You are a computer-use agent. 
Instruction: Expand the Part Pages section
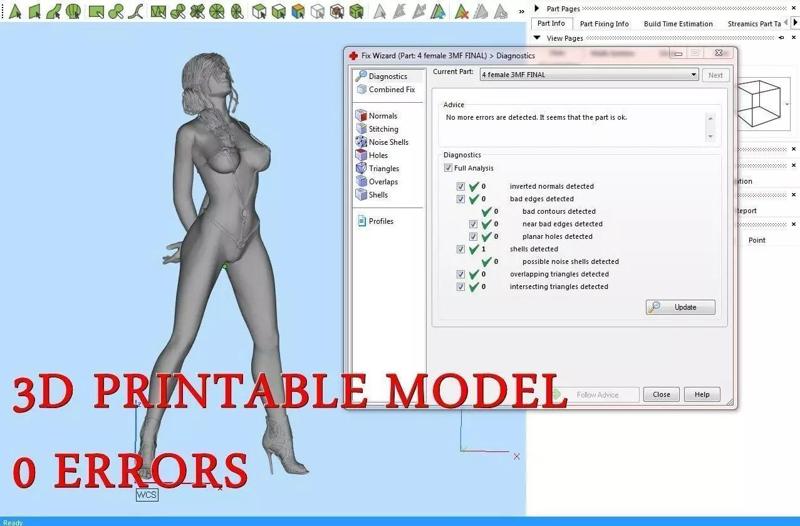click(537, 8)
